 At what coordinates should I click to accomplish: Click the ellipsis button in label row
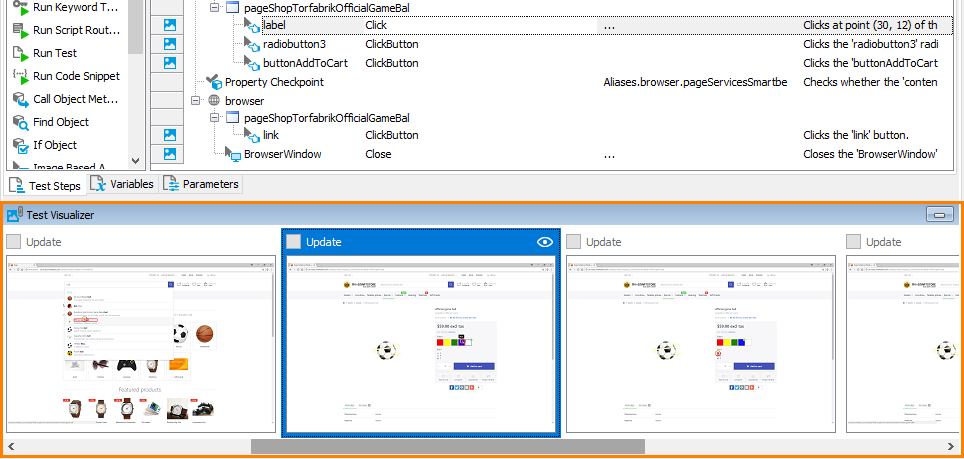coord(609,25)
